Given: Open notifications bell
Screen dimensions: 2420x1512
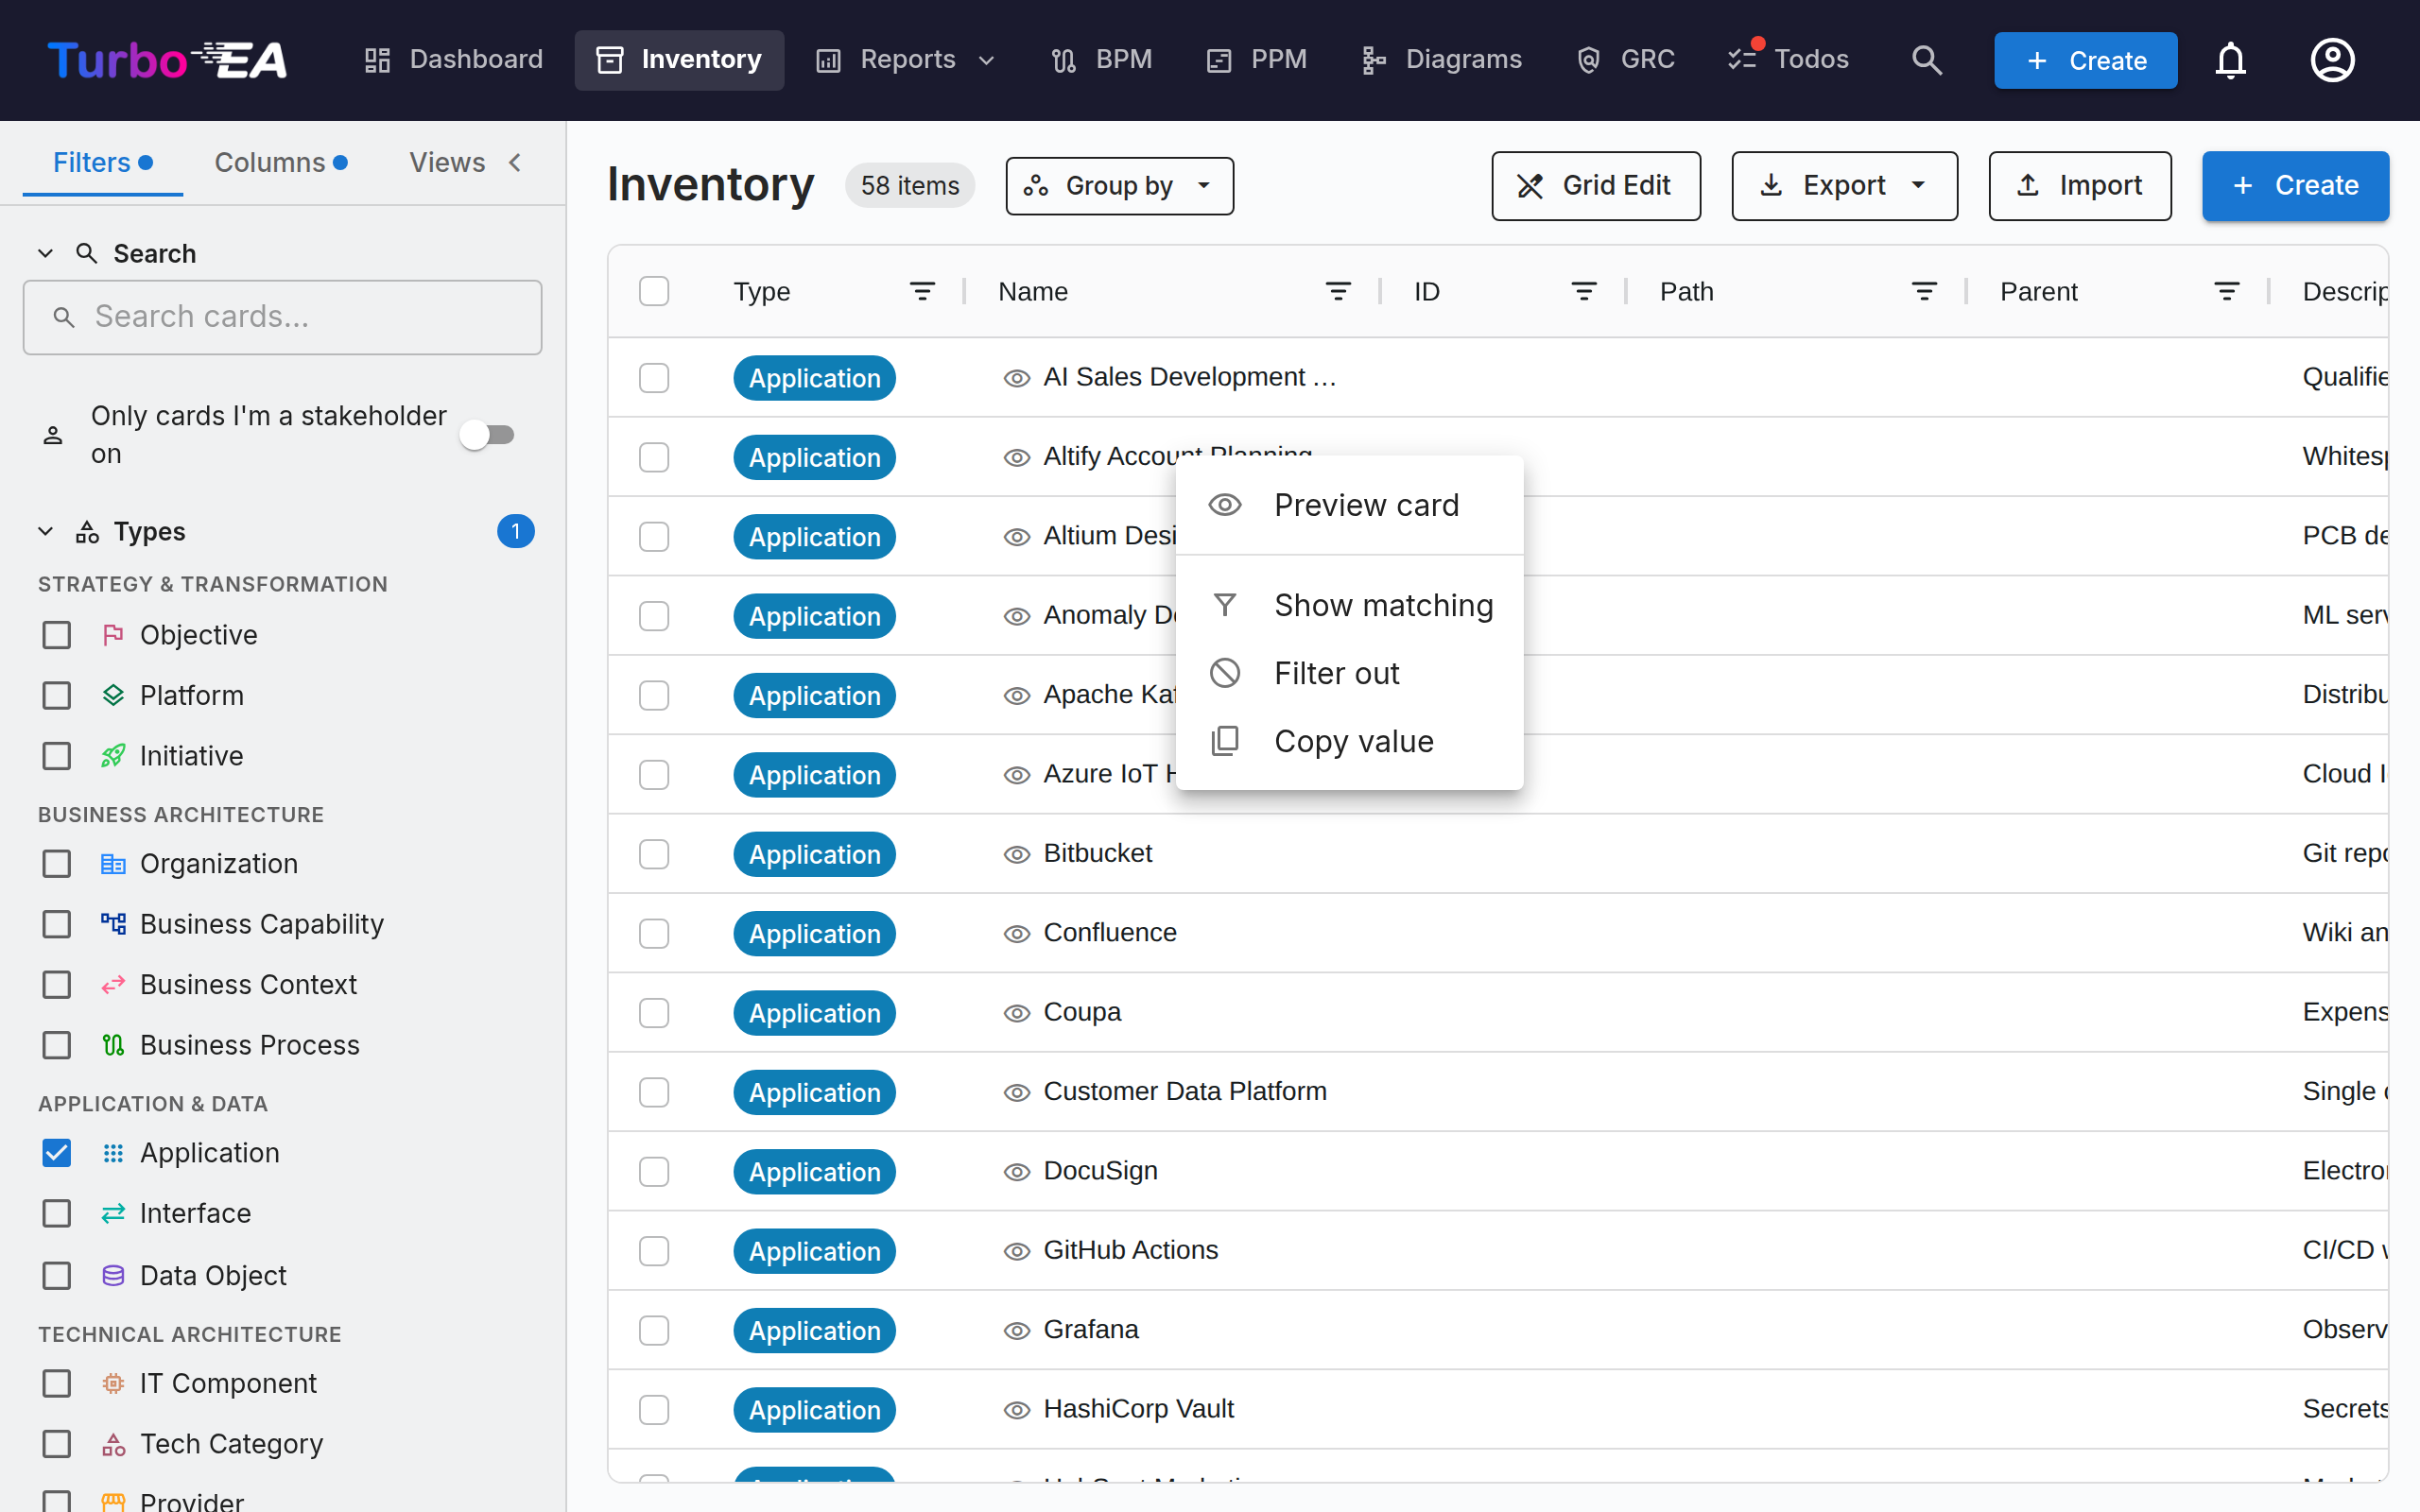Looking at the screenshot, I should pos(2230,60).
